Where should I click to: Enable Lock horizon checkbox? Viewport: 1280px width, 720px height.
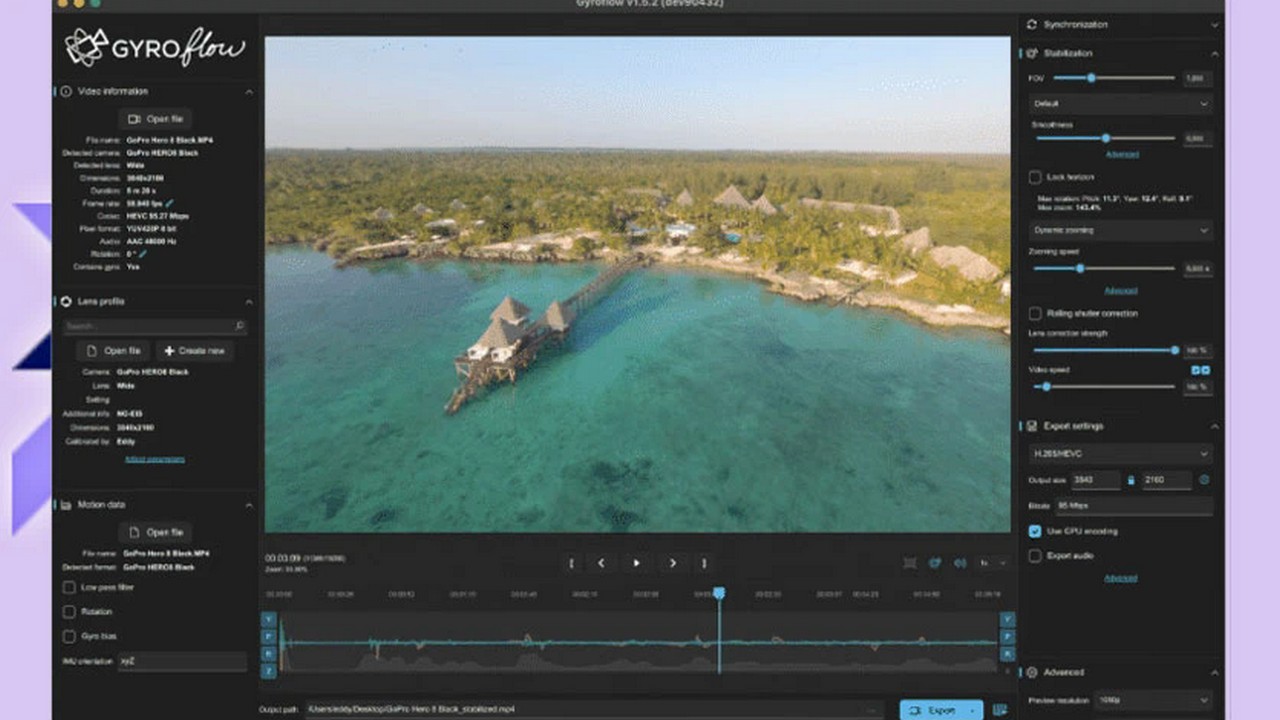click(x=1035, y=177)
